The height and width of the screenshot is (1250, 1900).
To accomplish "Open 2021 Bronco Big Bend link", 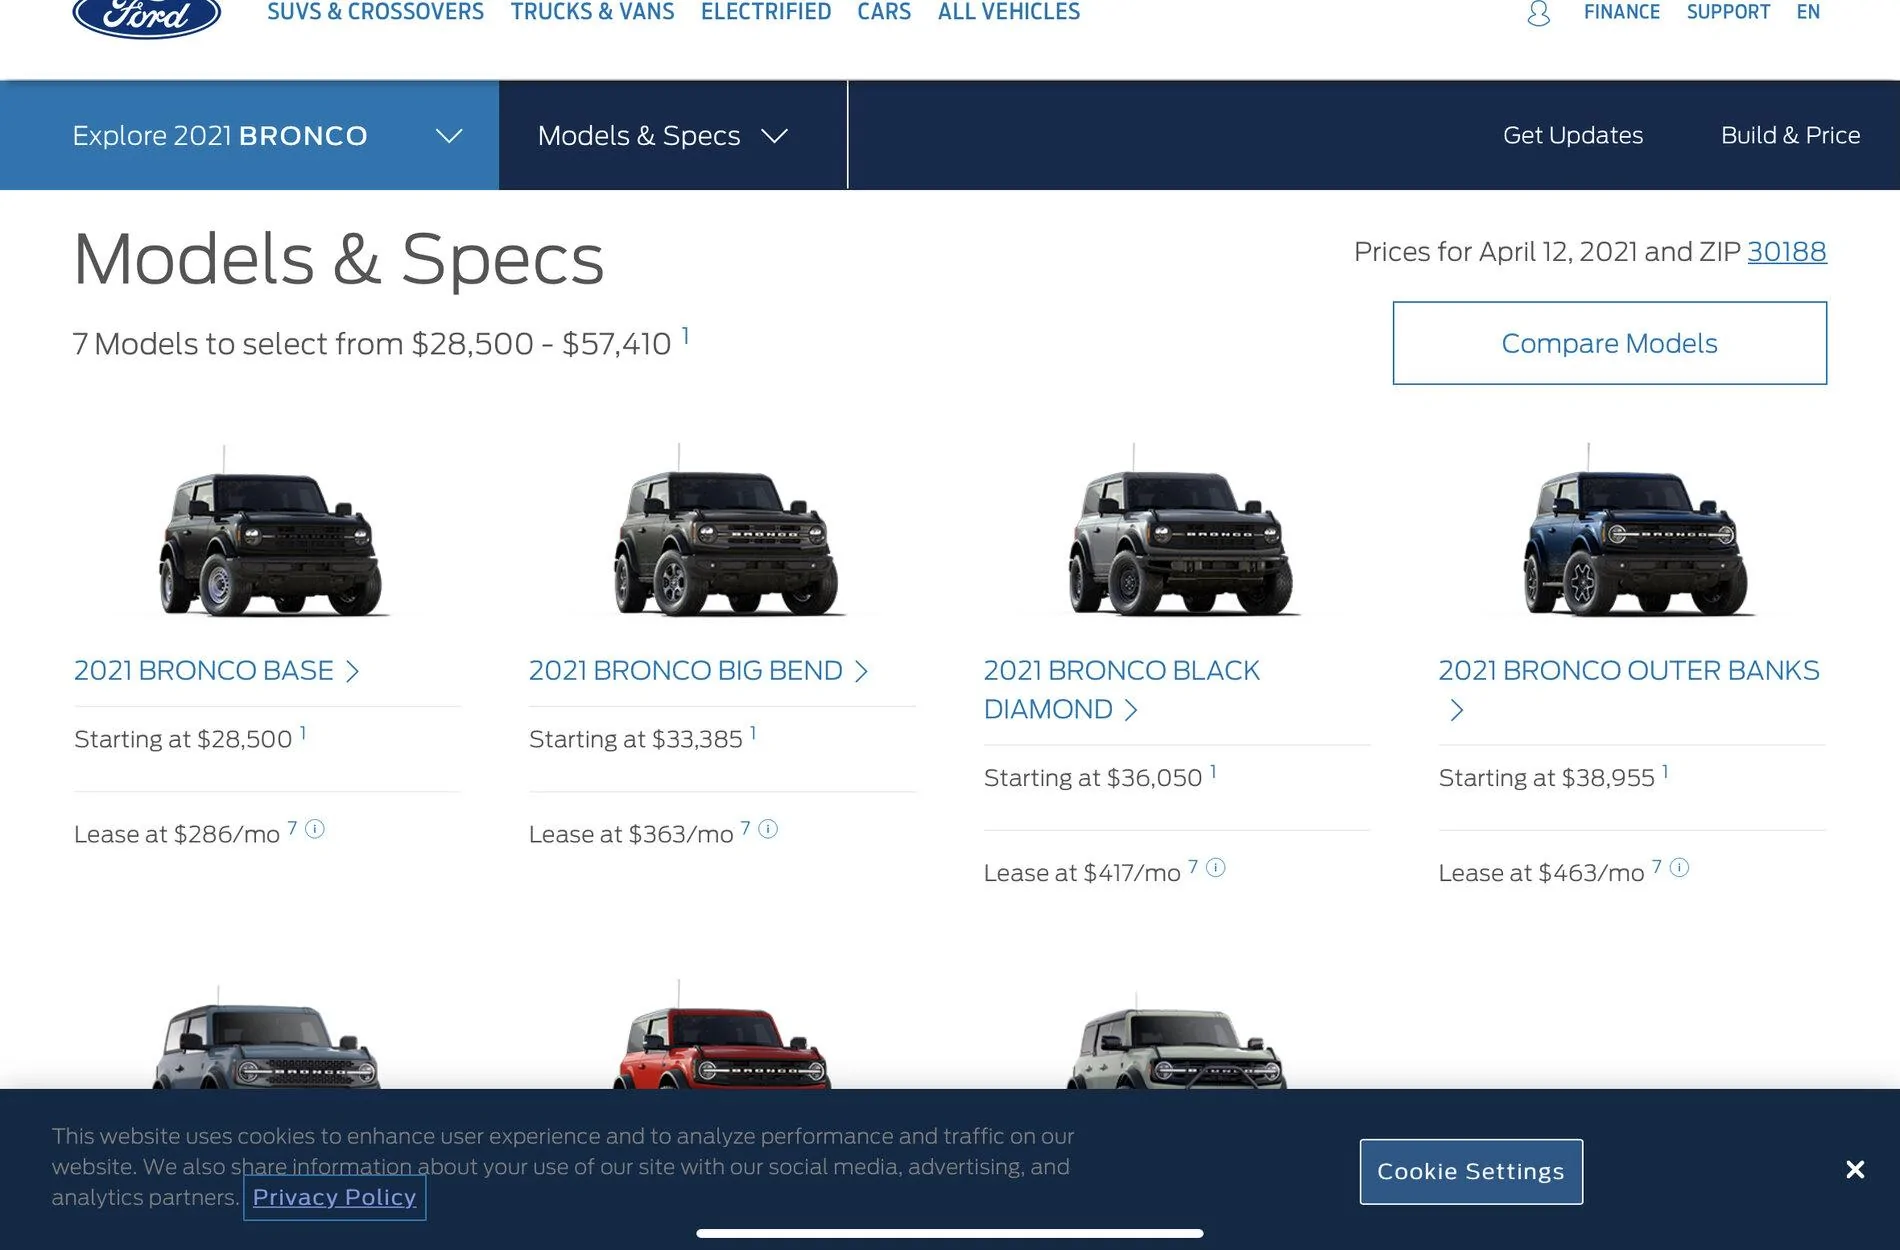I will (x=686, y=671).
